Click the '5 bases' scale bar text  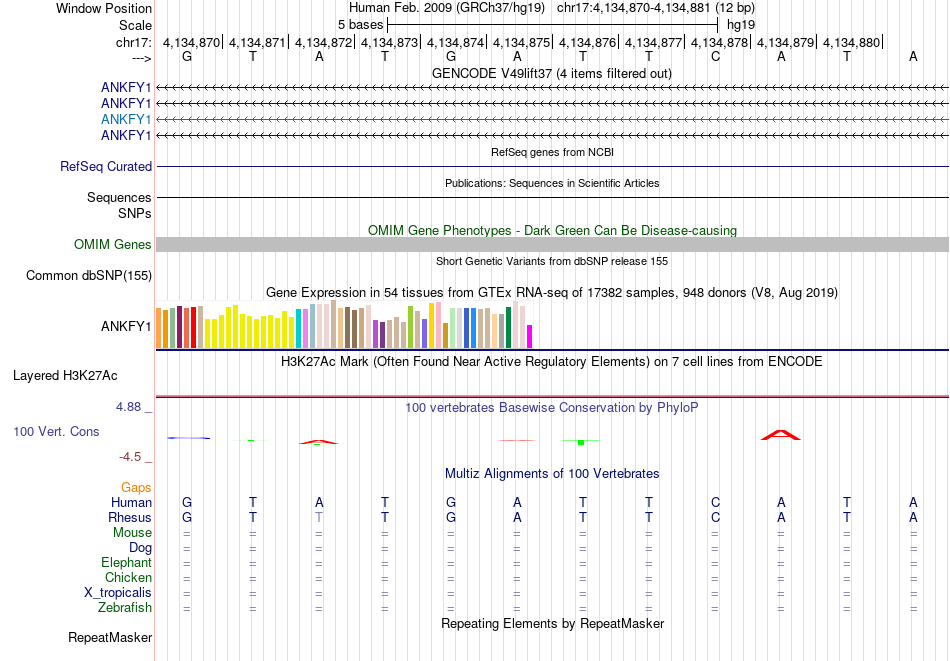[x=360, y=25]
